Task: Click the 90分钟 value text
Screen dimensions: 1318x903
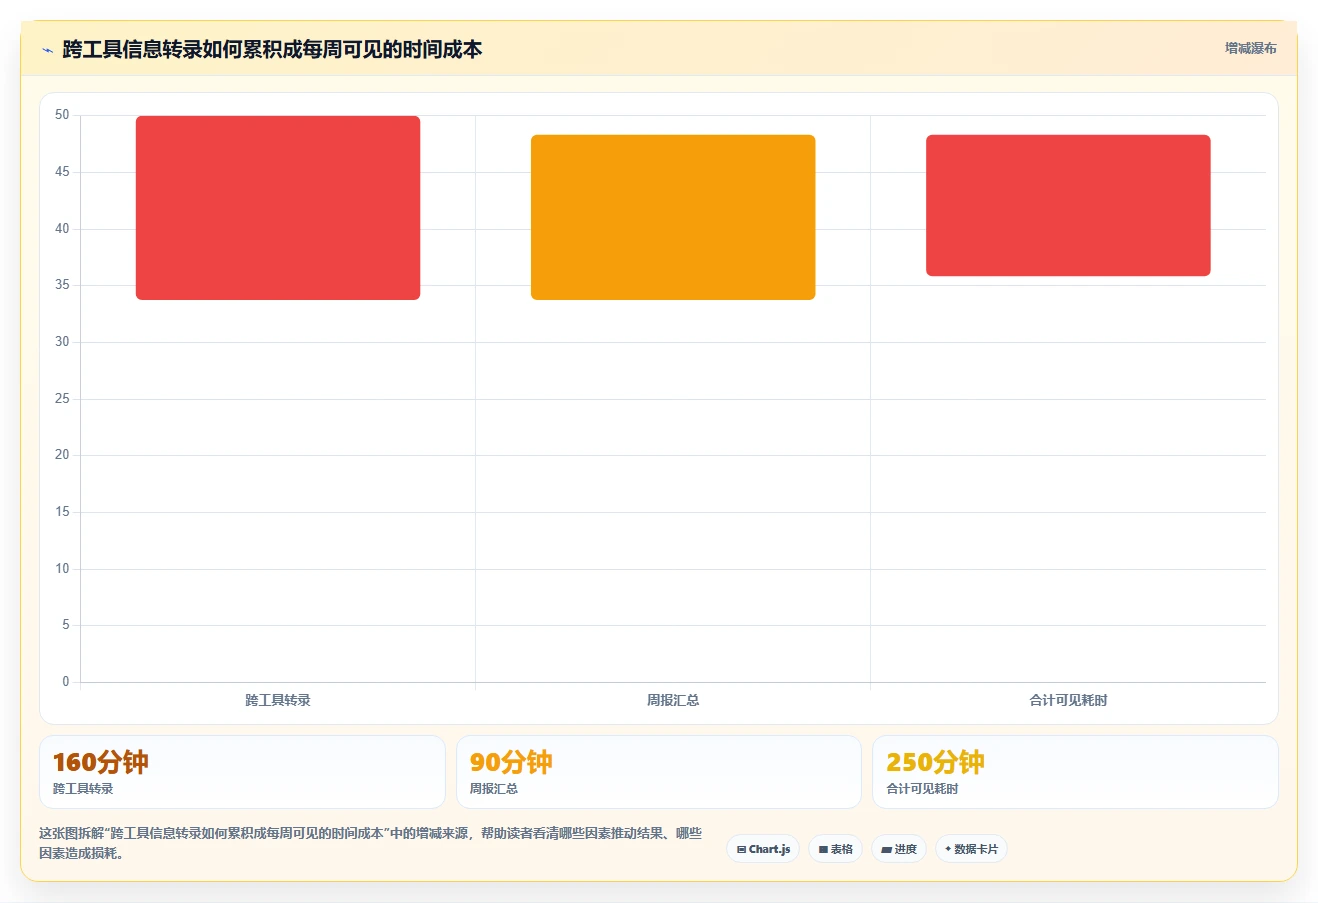Action: coord(511,762)
